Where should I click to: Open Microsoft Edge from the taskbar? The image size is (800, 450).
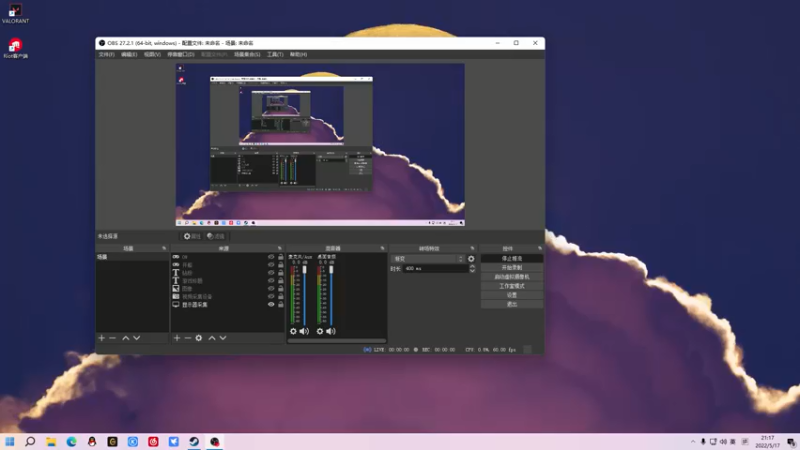[x=71, y=441]
